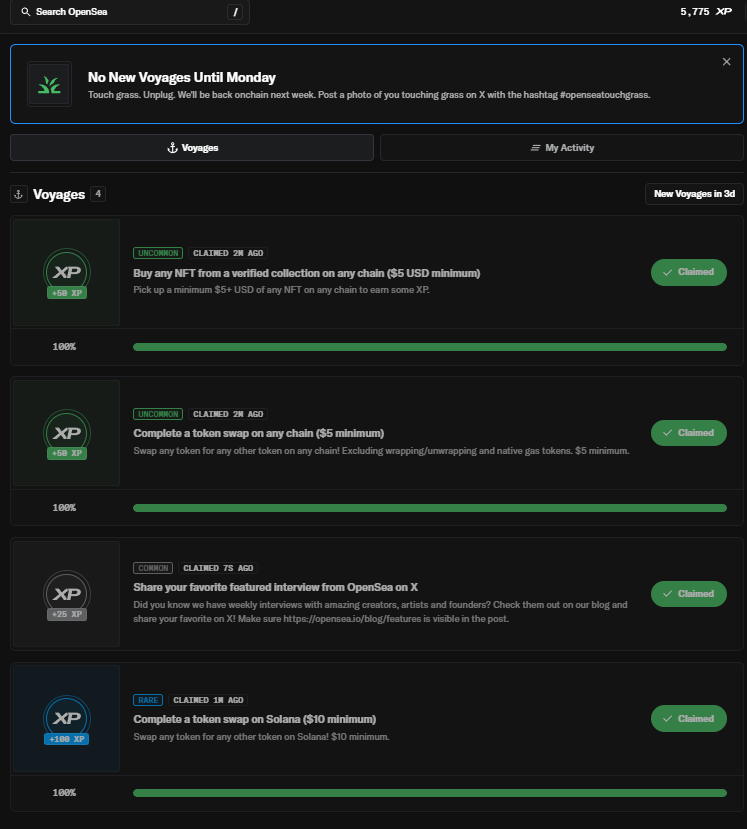Click the touch grass banner description
Screen dimensions: 747x829
tap(369, 95)
